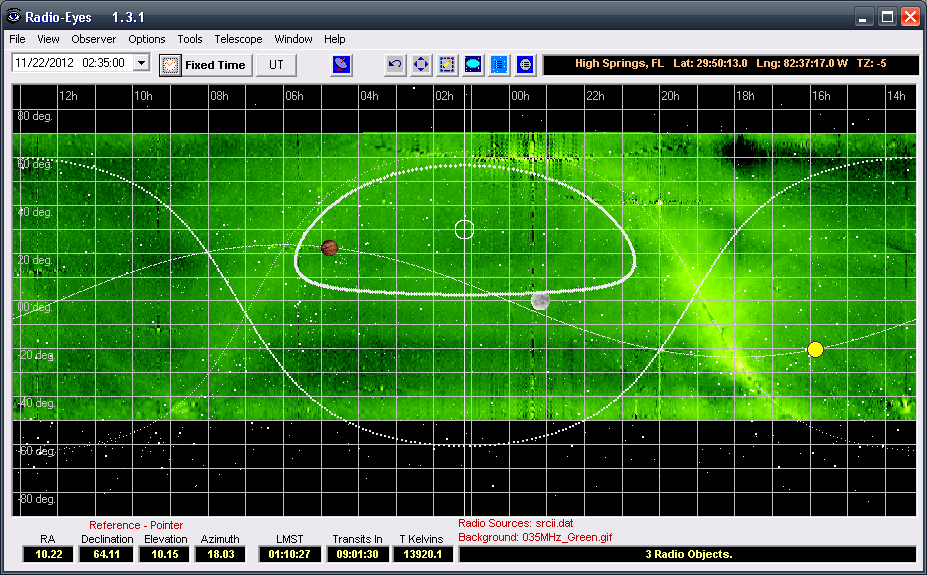Click the cyan ellipse sky view icon
Viewport: 927px width, 575px height.
pyautogui.click(x=474, y=65)
